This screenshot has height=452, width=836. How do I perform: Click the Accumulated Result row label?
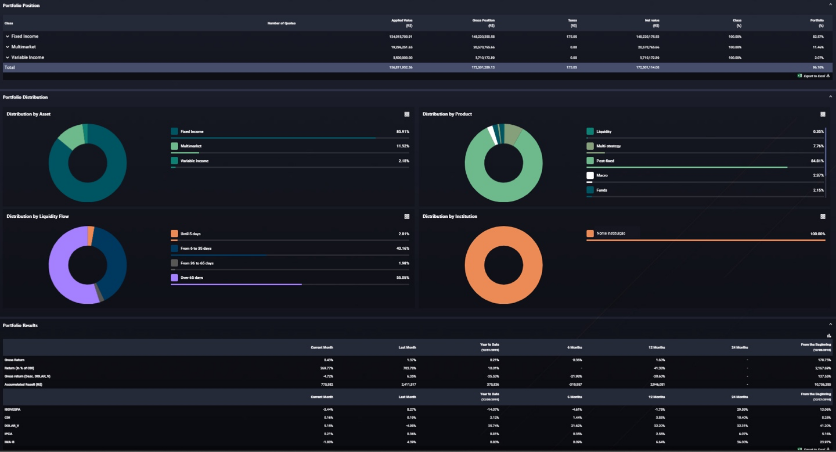(x=23, y=384)
